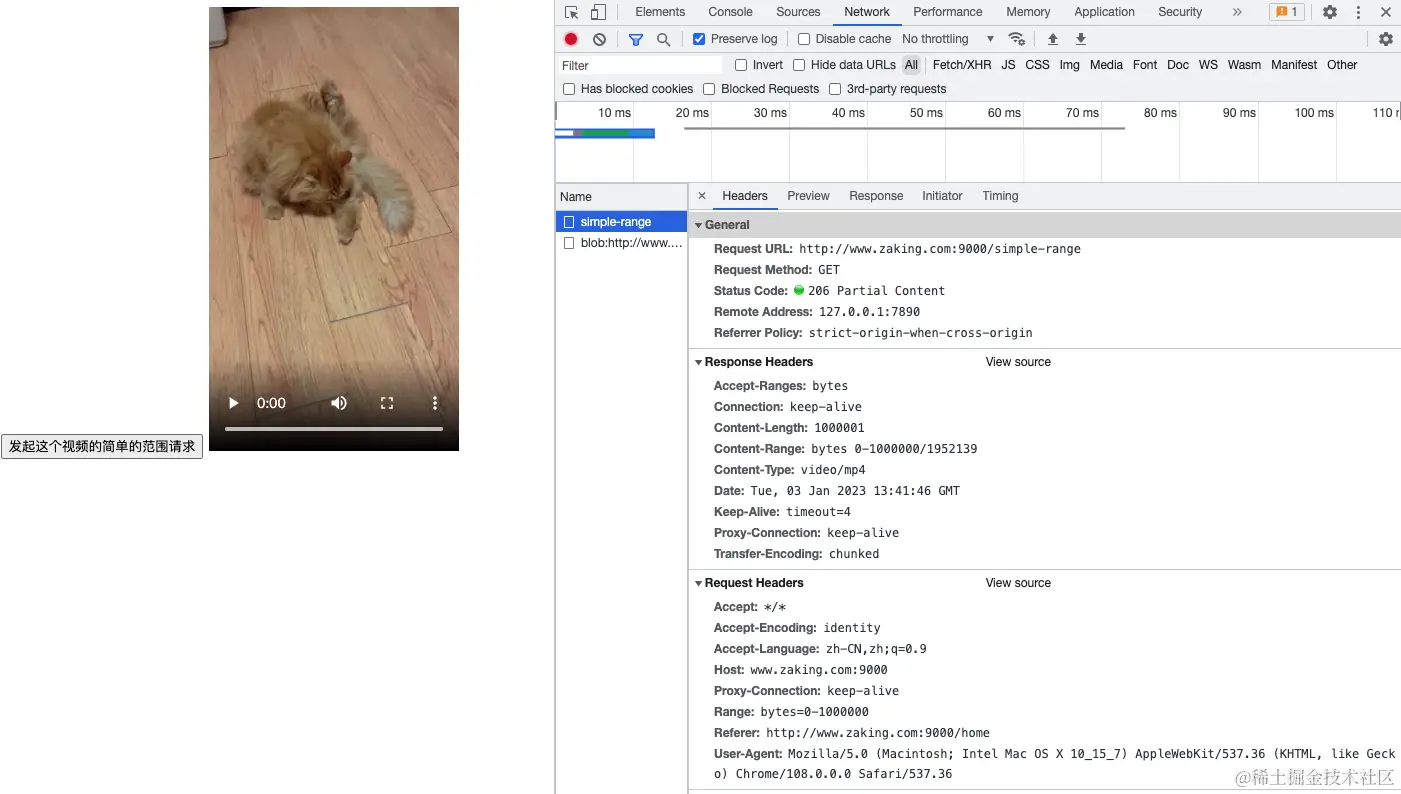Open network conditions wifi icon
This screenshot has height=794, width=1401.
tap(1017, 39)
